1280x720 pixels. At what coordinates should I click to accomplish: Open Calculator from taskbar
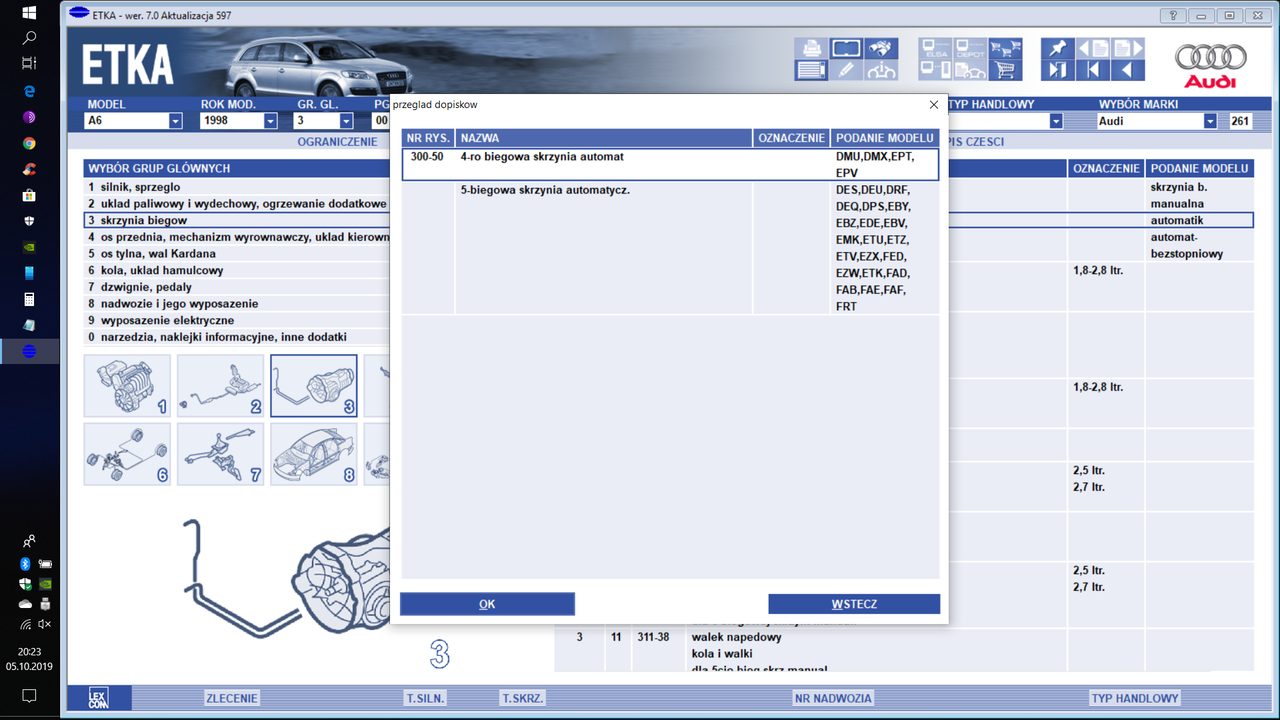[29, 299]
